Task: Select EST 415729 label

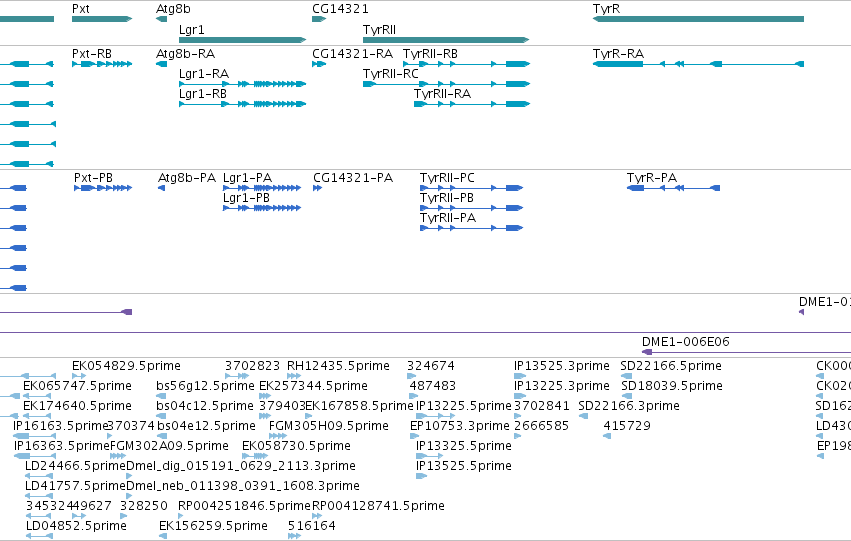Action: click(x=627, y=426)
